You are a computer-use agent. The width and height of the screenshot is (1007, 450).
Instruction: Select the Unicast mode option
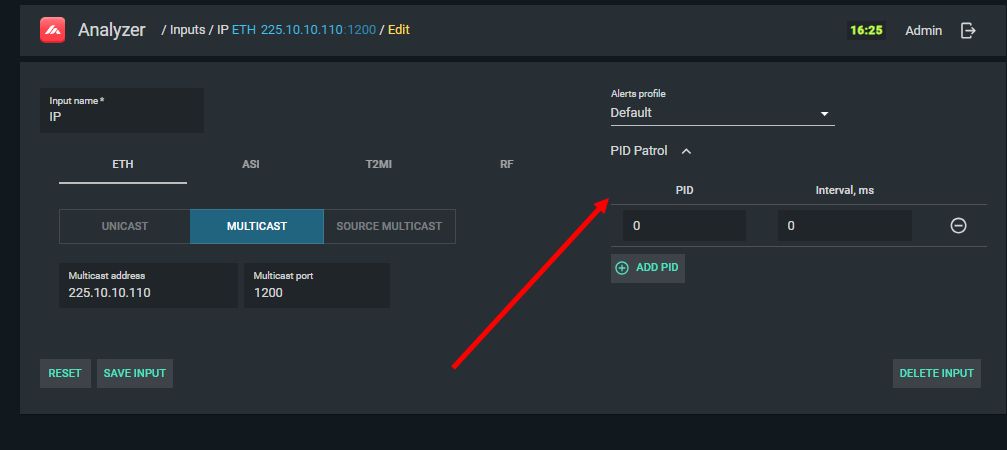click(x=125, y=226)
